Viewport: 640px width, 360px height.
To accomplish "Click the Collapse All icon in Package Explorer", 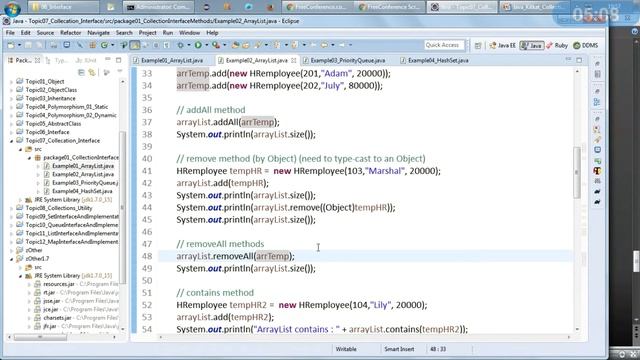I will [x=81, y=73].
